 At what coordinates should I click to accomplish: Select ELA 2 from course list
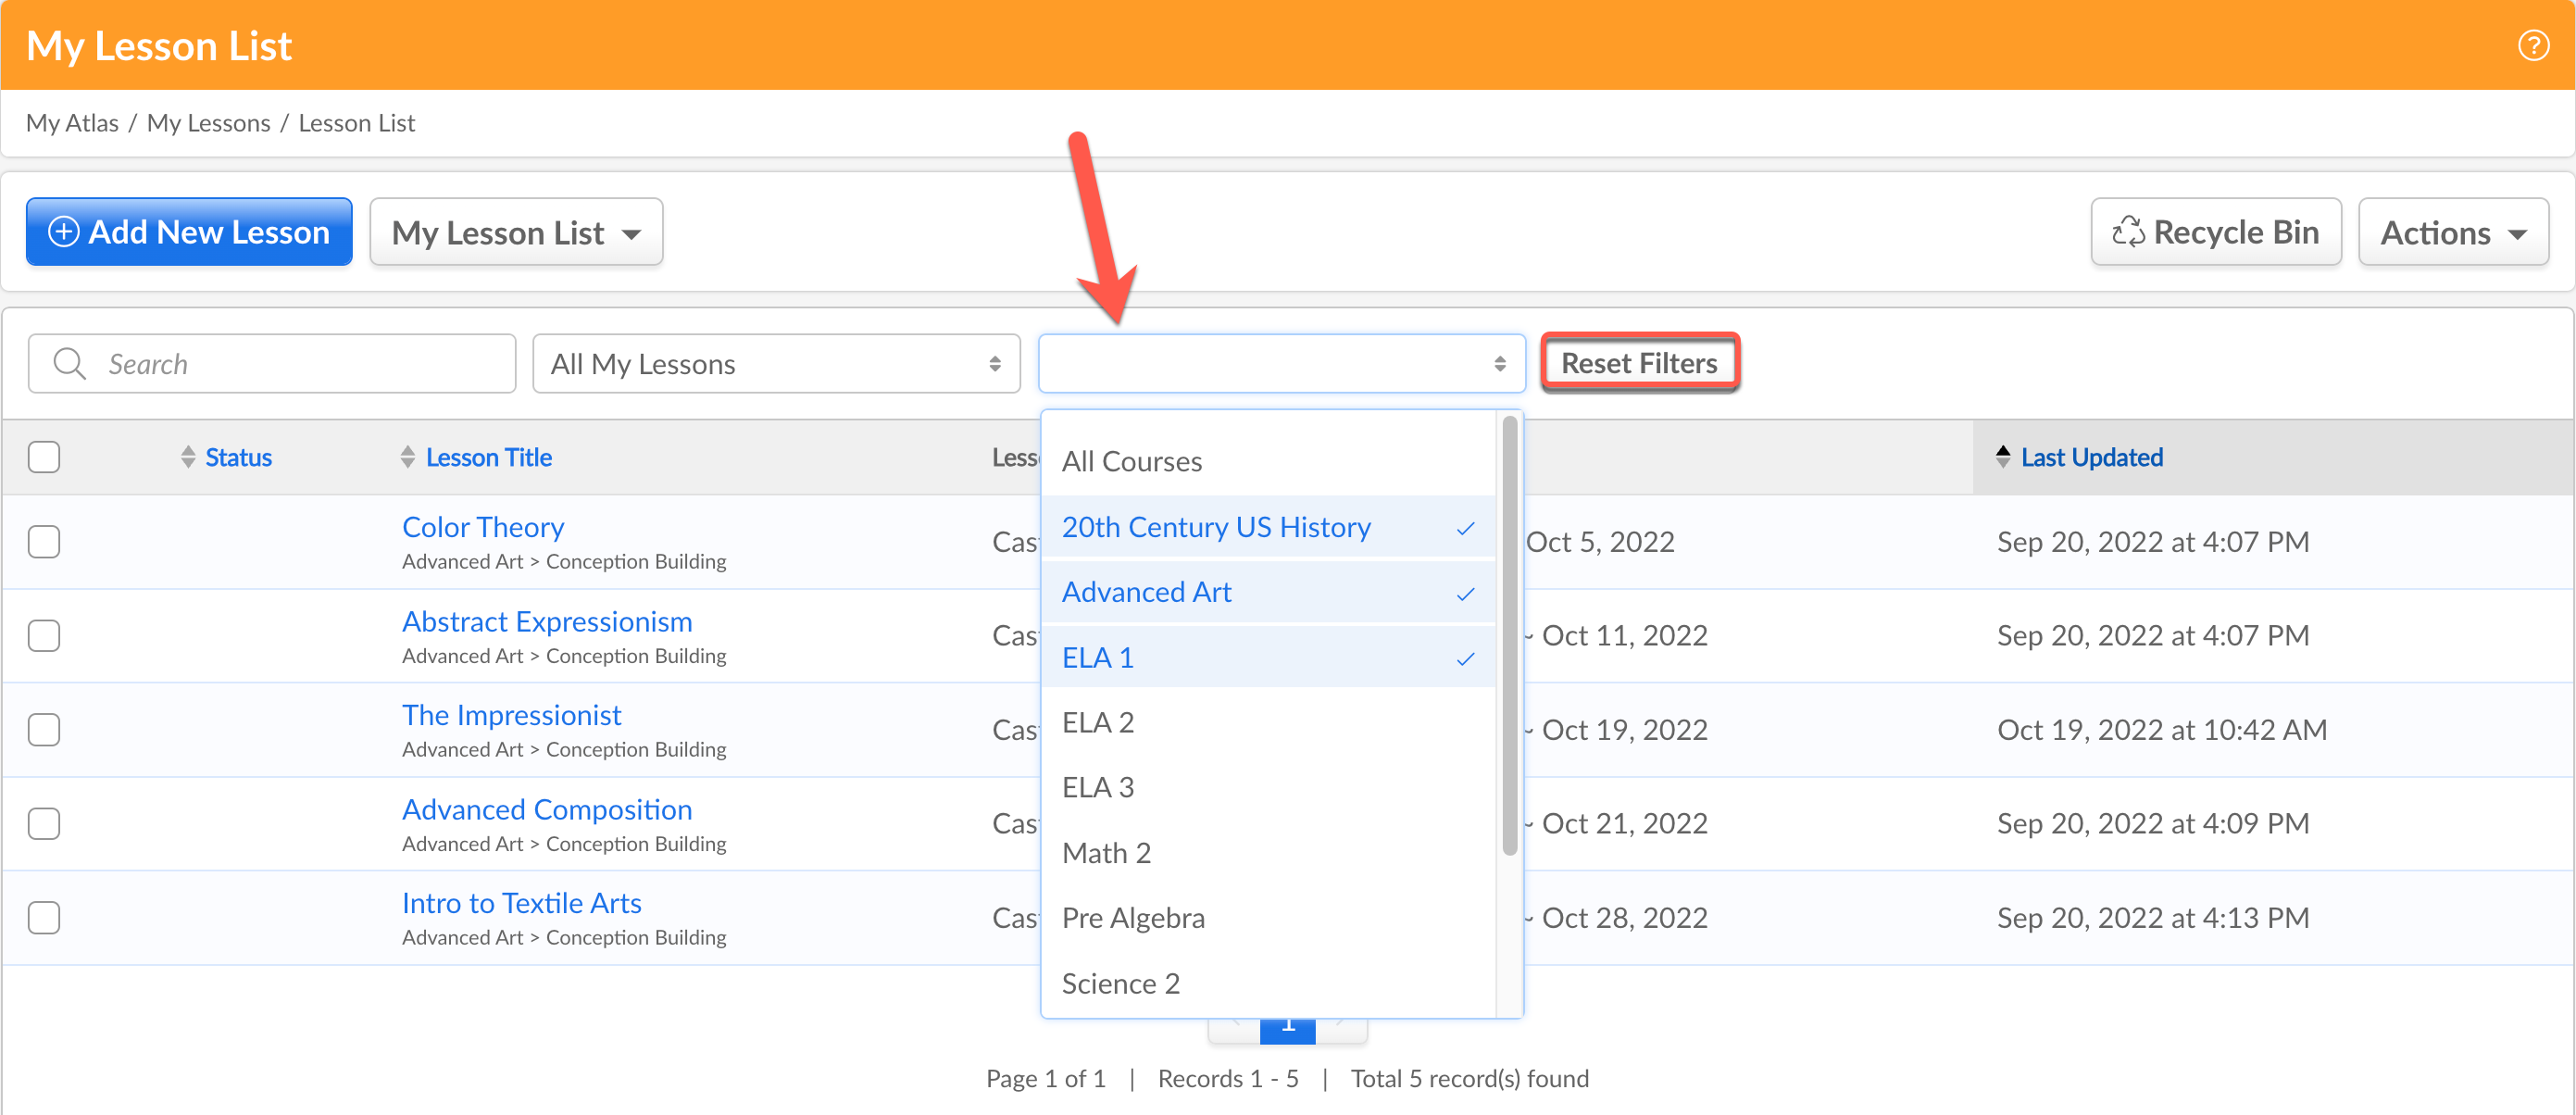[1098, 722]
